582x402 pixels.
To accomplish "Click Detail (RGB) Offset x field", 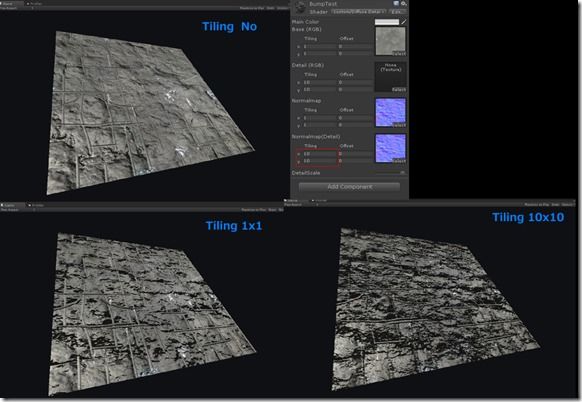I will click(356, 82).
